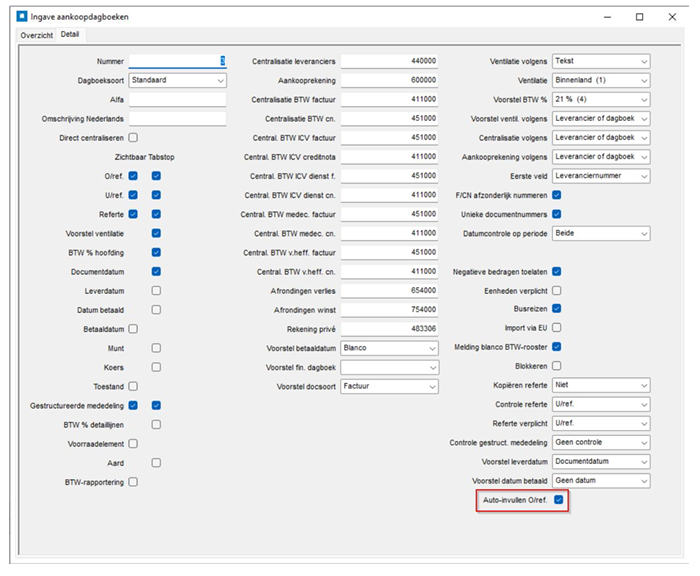The width and height of the screenshot is (700, 576).
Task: Check the Datum betaald checkbox
Action: click(156, 310)
